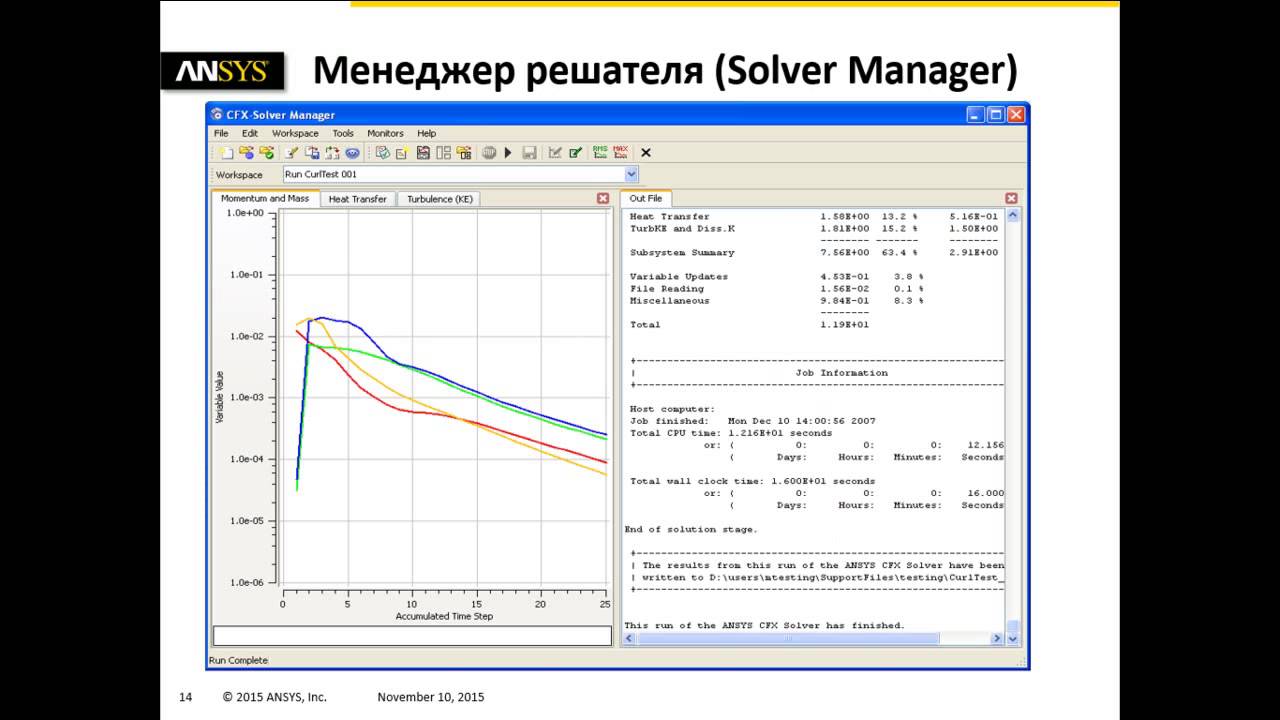Open the File menu
Screen dimensions: 1280x720
(221, 133)
